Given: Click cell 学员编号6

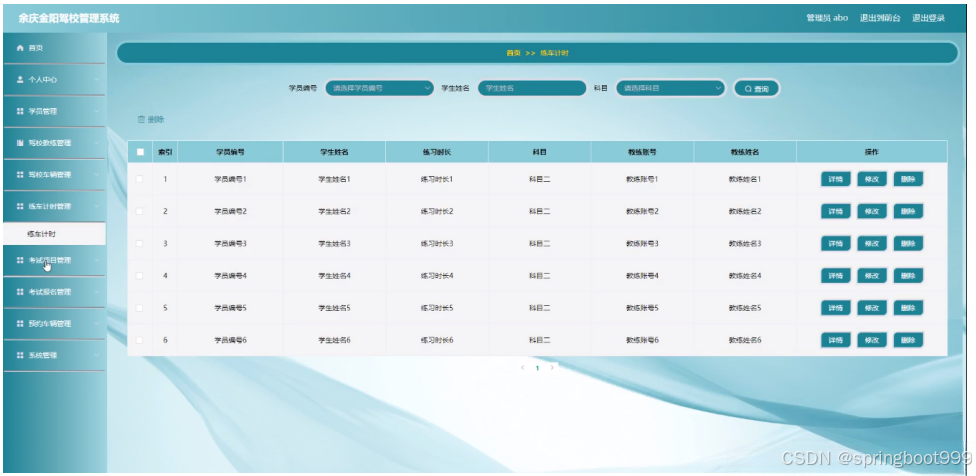Looking at the screenshot, I should (x=230, y=340).
